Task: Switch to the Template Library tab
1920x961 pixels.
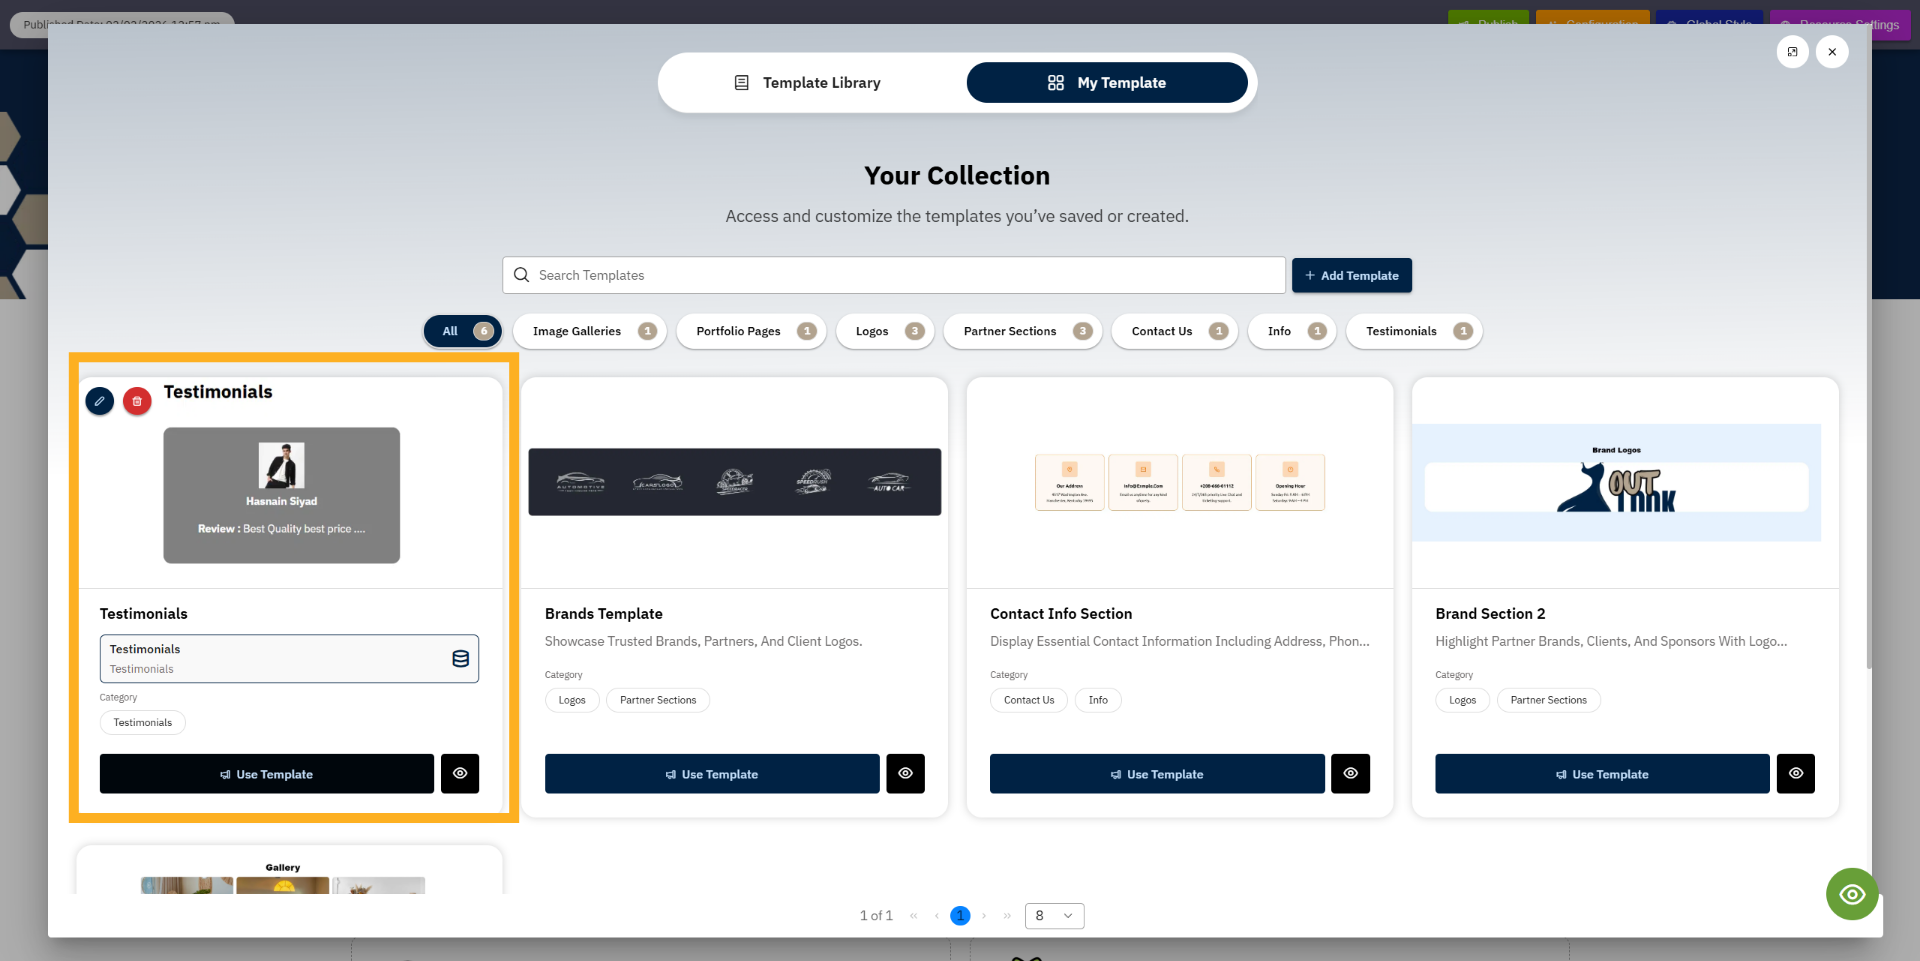Action: [x=808, y=83]
